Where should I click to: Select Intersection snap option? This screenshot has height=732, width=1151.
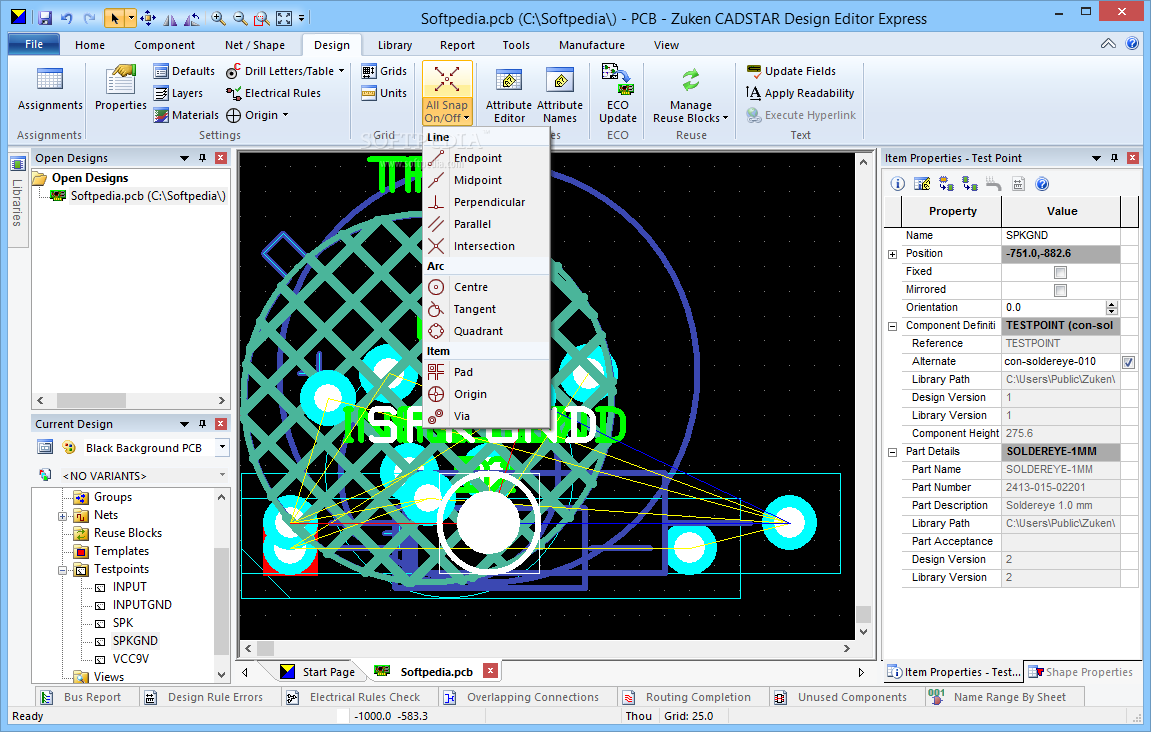484,246
